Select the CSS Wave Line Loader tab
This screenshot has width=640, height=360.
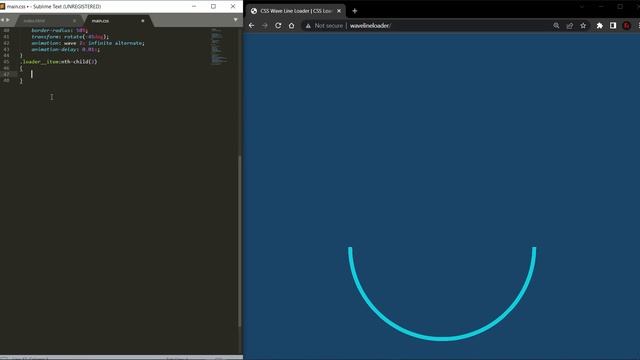tap(296, 11)
